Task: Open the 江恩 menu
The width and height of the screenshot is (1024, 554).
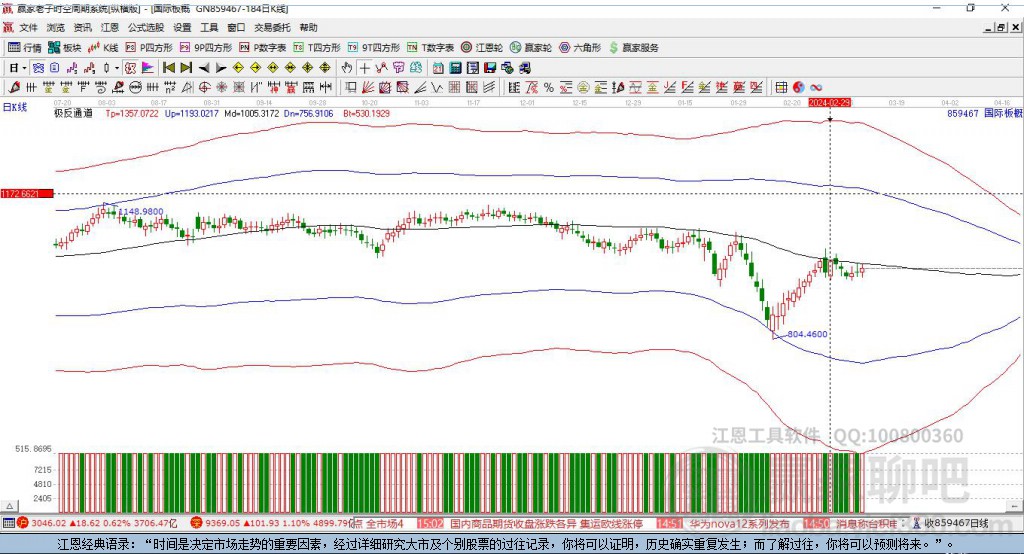Action: click(110, 27)
